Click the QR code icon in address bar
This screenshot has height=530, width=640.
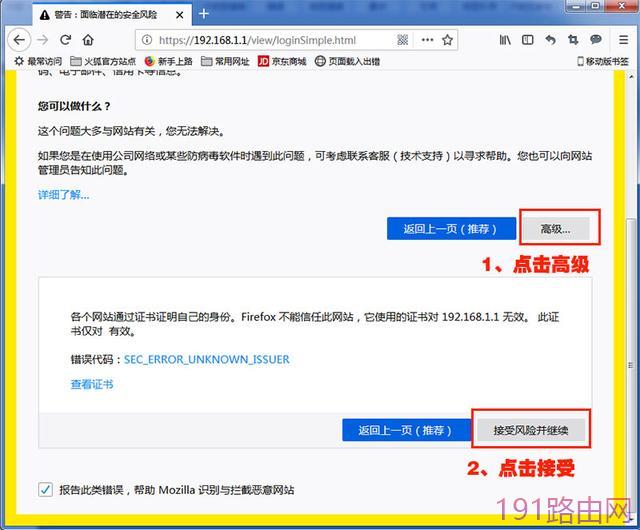pyautogui.click(x=402, y=40)
